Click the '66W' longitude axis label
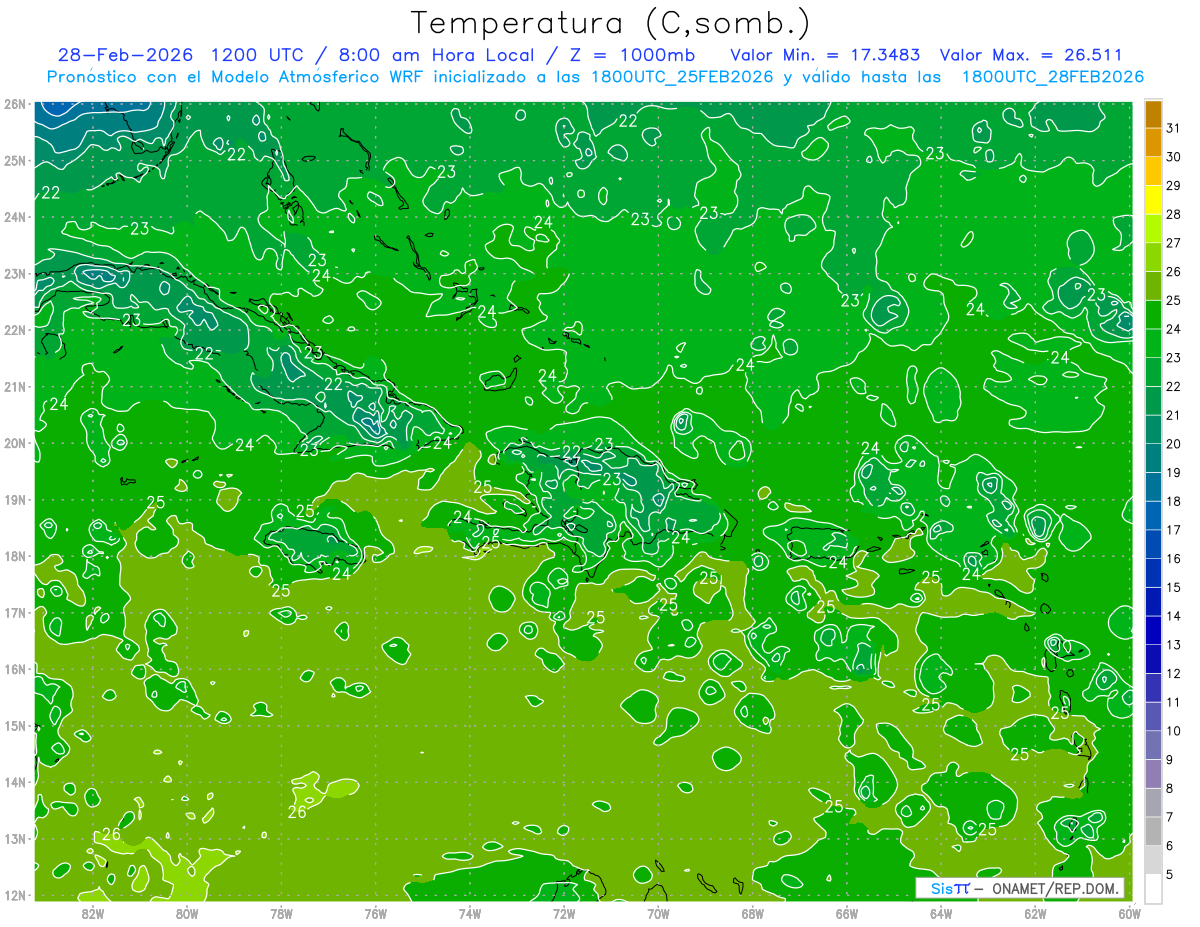Screen dimensions: 1200x927 pos(847,913)
